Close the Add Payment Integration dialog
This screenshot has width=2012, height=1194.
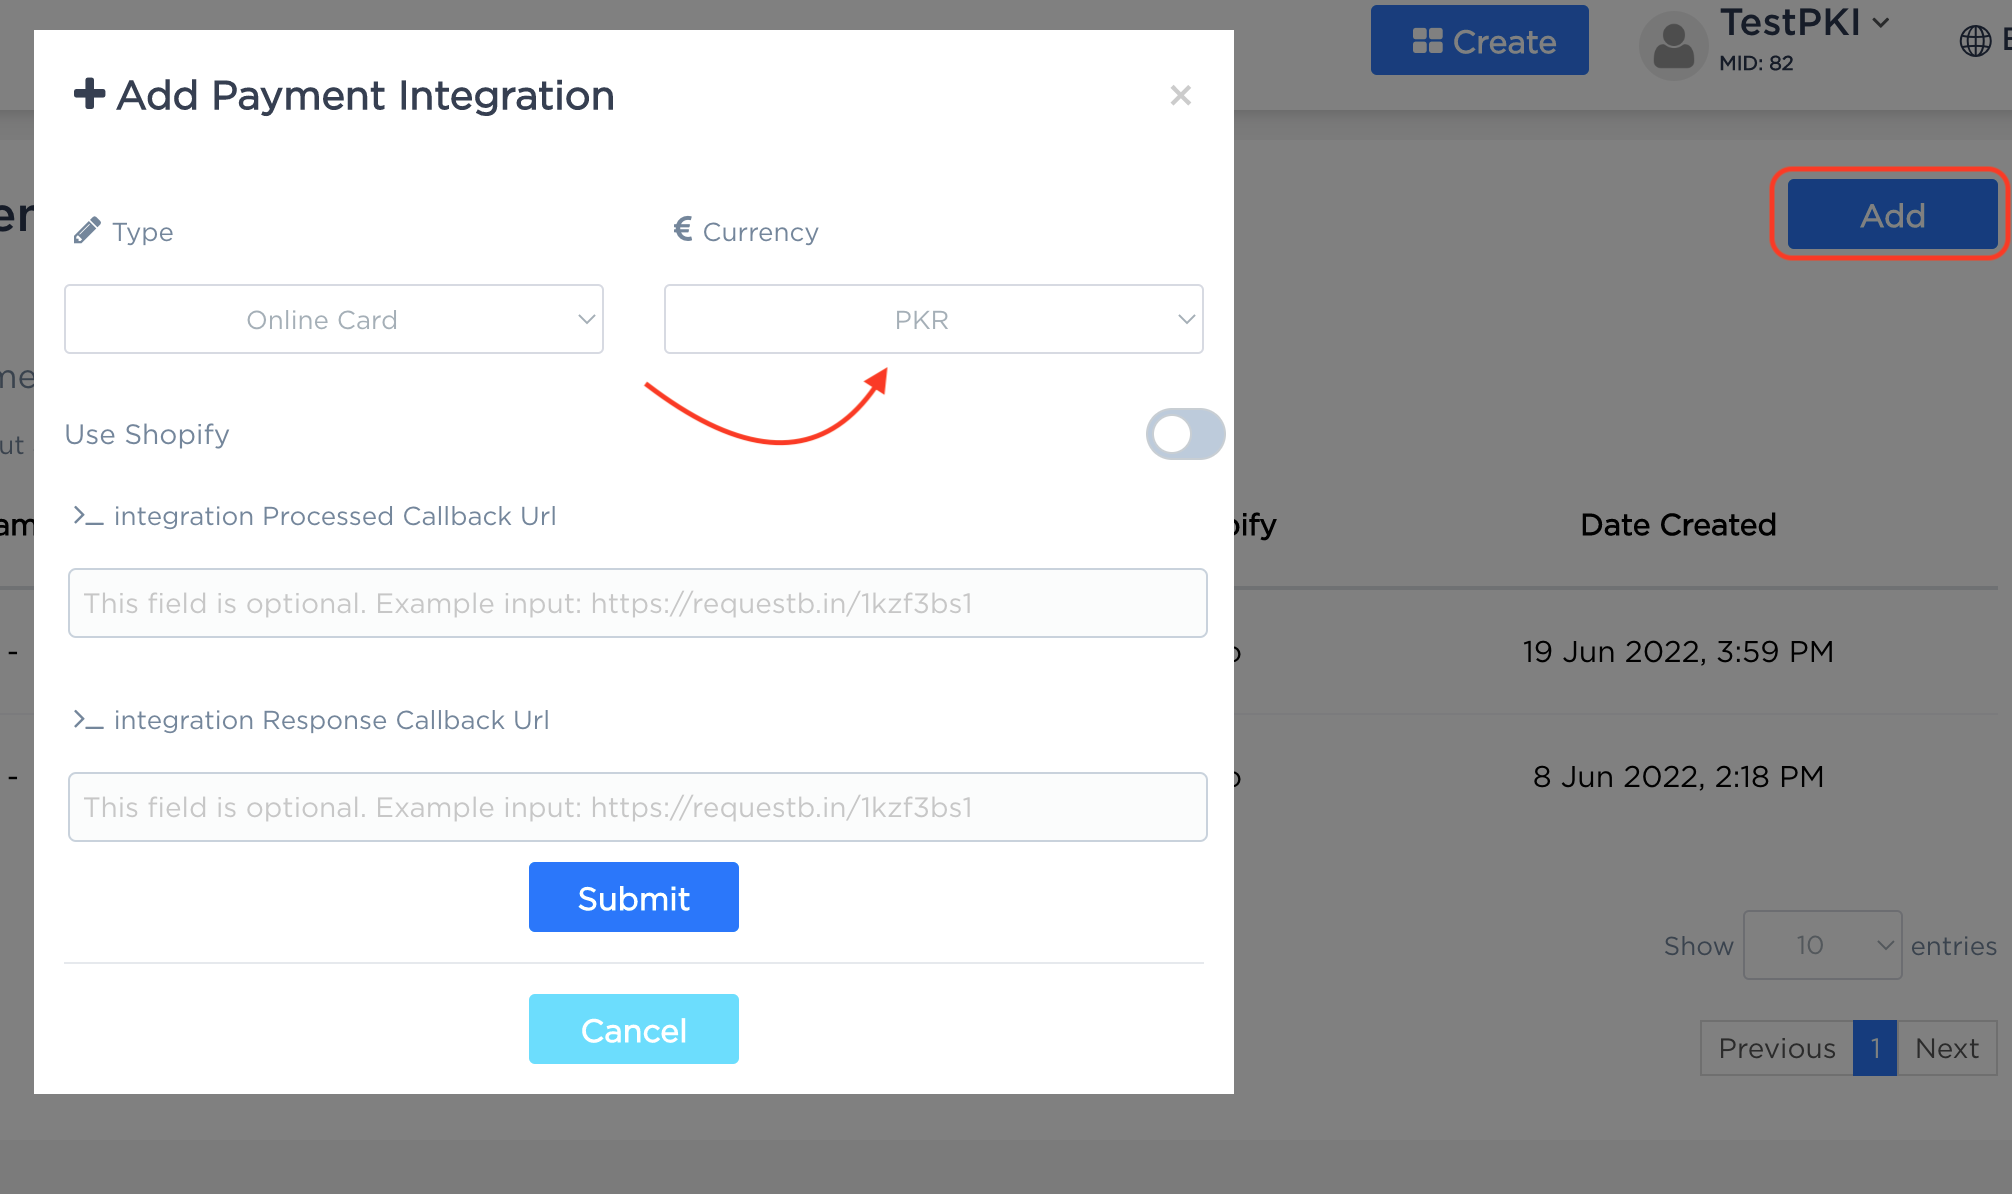point(1180,95)
